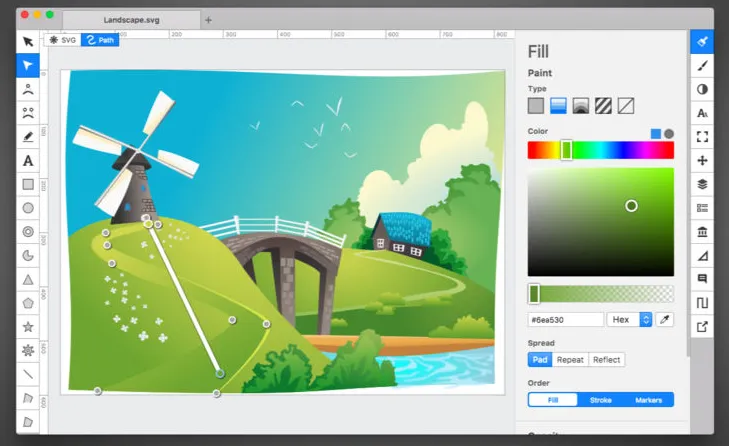
Task: Click the gray circle color mode swatch
Action: pos(669,134)
